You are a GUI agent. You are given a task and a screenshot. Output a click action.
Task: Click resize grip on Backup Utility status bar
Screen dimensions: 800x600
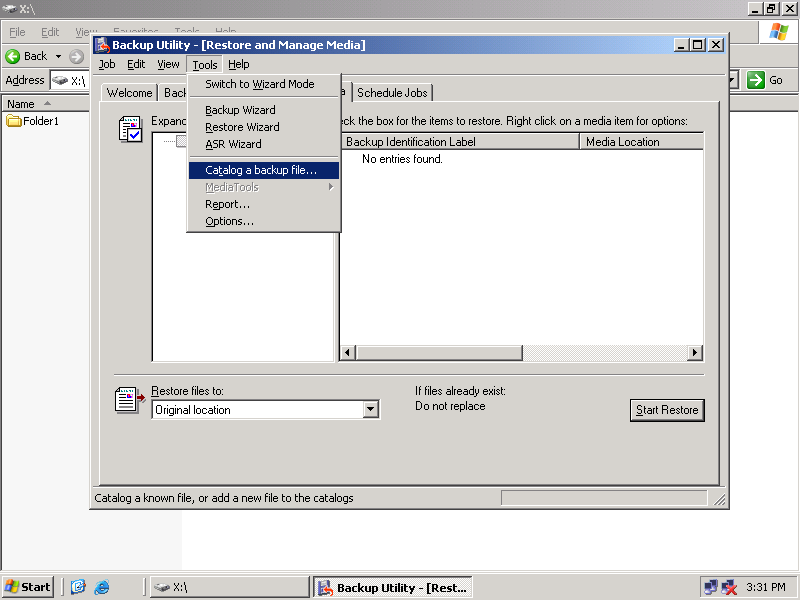(719, 499)
